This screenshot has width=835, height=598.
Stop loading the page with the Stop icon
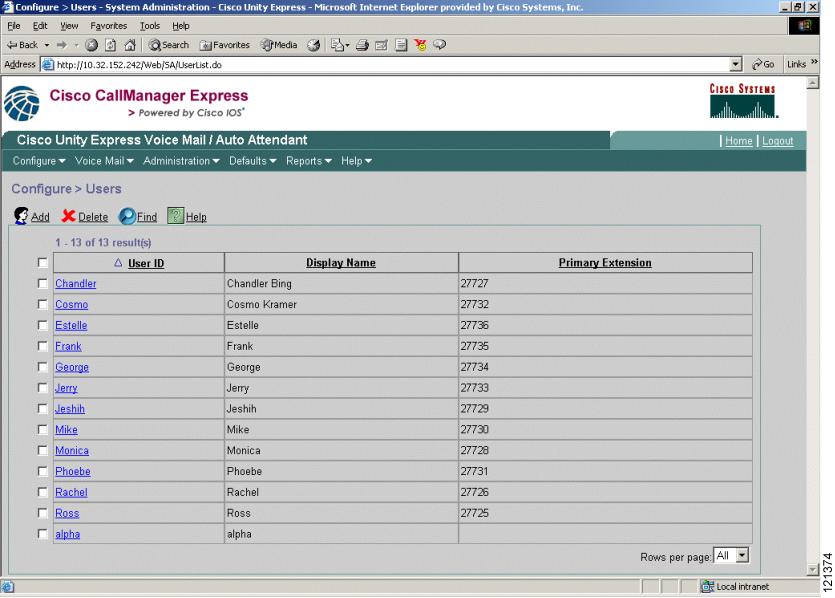(x=92, y=45)
